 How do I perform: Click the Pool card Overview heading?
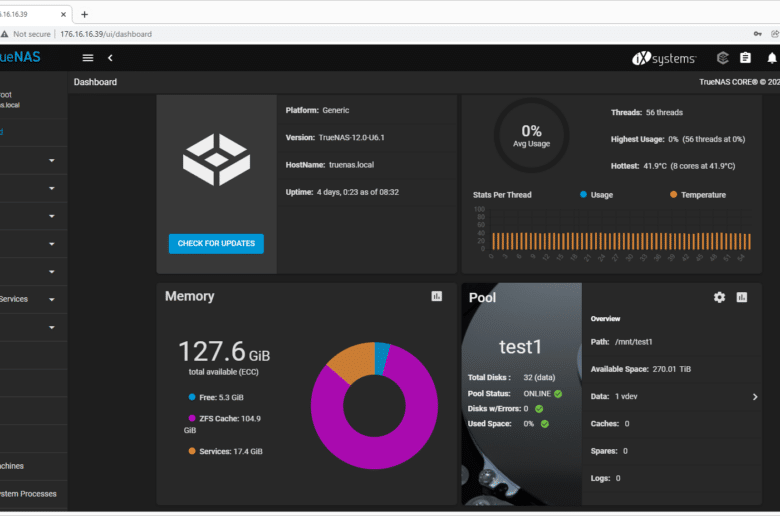coord(605,319)
